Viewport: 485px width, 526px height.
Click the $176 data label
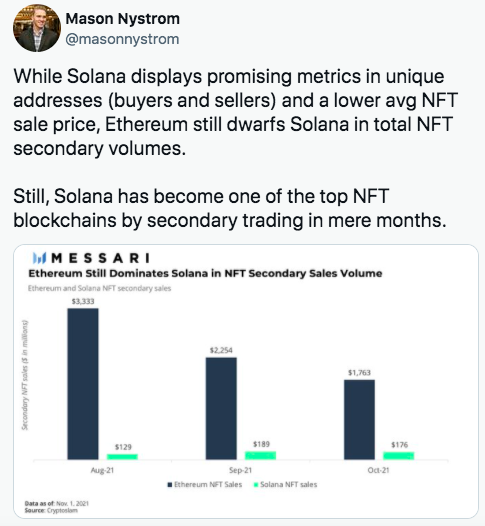[x=399, y=445]
